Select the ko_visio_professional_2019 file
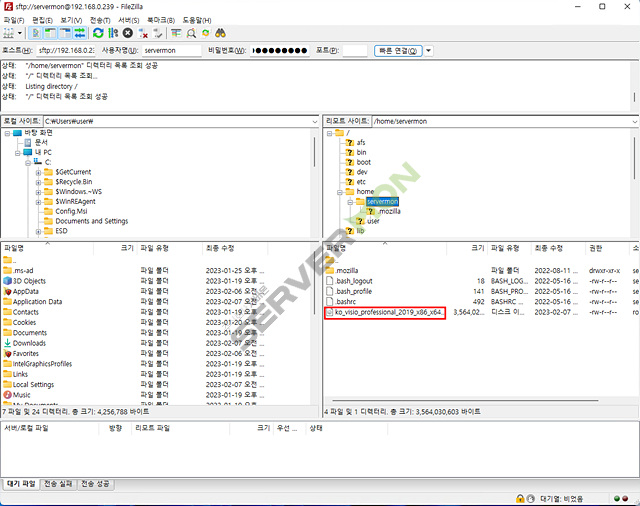The height and width of the screenshot is (506, 640). [x=384, y=313]
